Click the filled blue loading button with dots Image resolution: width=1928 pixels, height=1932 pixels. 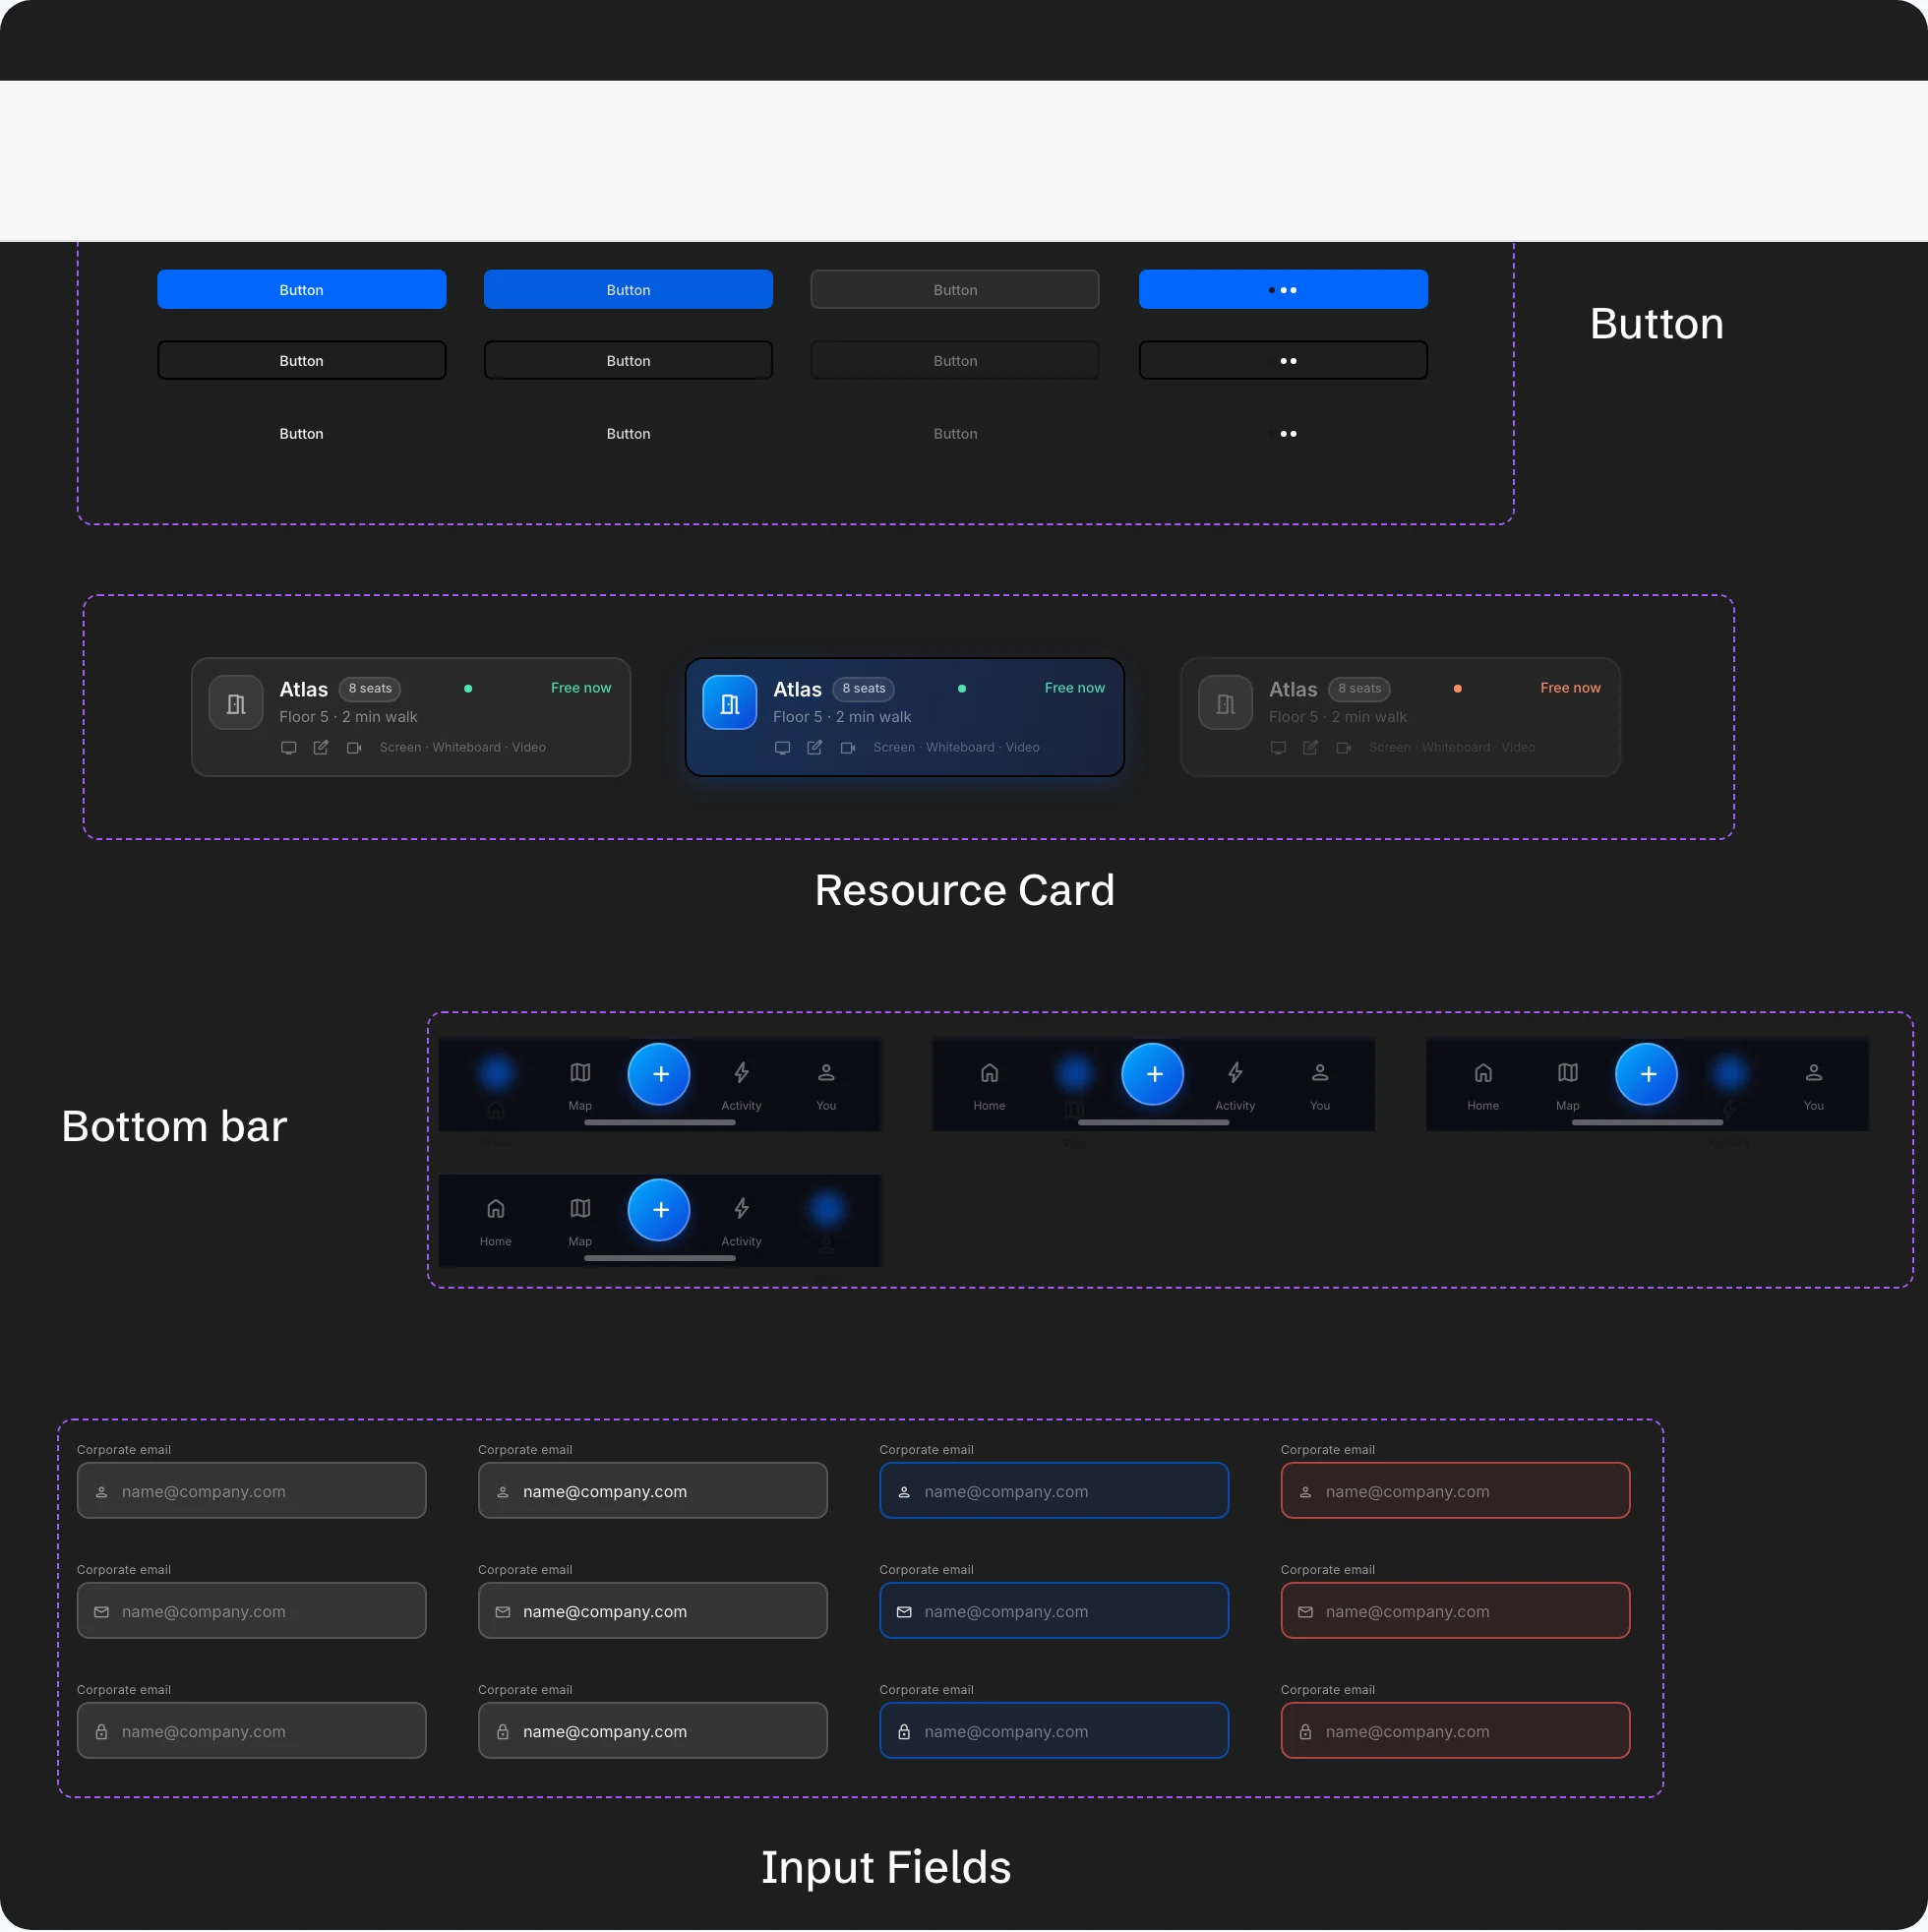click(1283, 290)
